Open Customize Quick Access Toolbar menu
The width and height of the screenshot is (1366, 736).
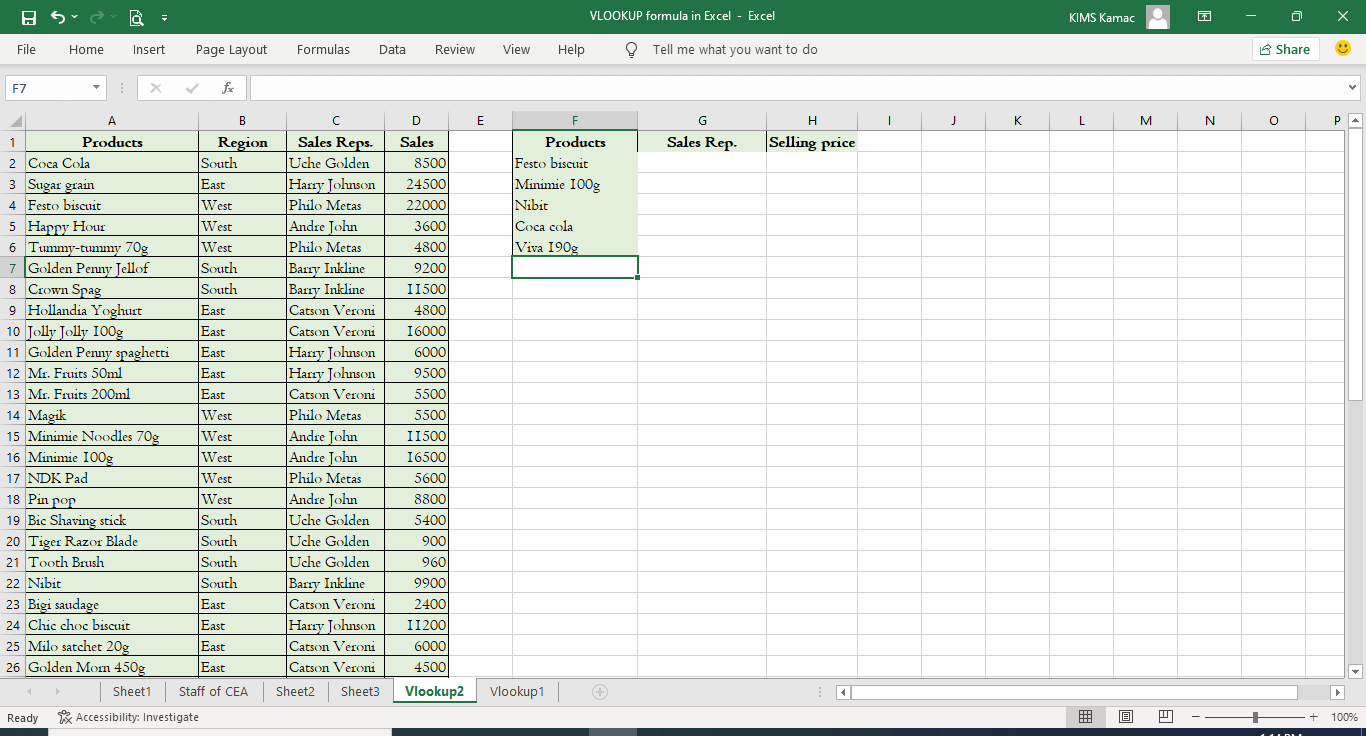(166, 17)
